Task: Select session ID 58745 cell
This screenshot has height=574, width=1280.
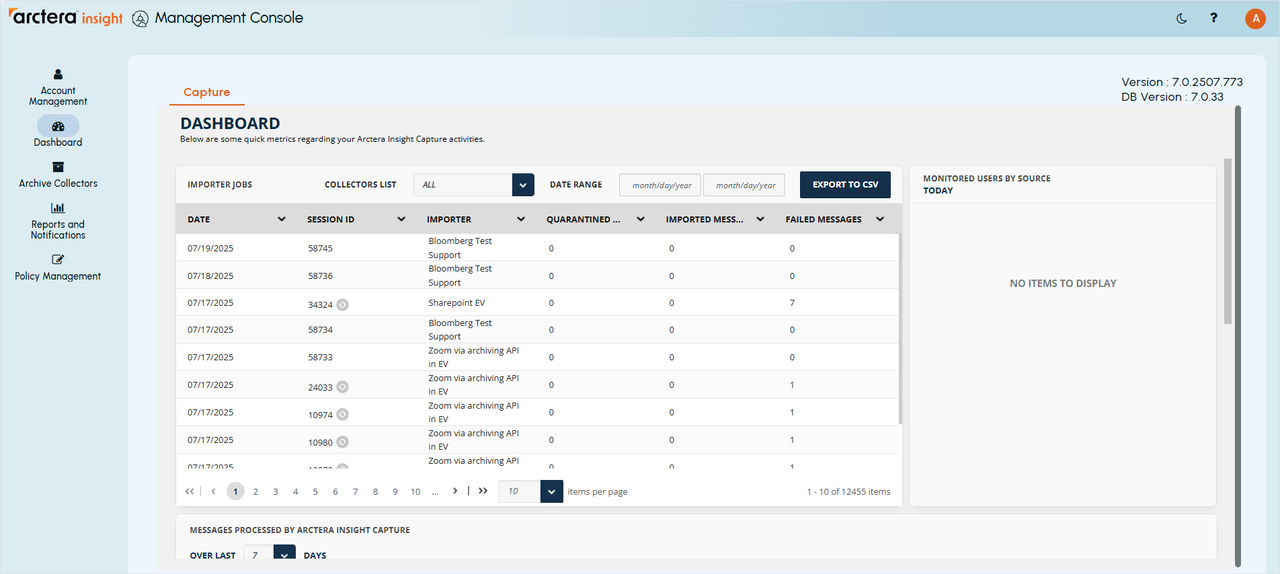Action: [320, 248]
